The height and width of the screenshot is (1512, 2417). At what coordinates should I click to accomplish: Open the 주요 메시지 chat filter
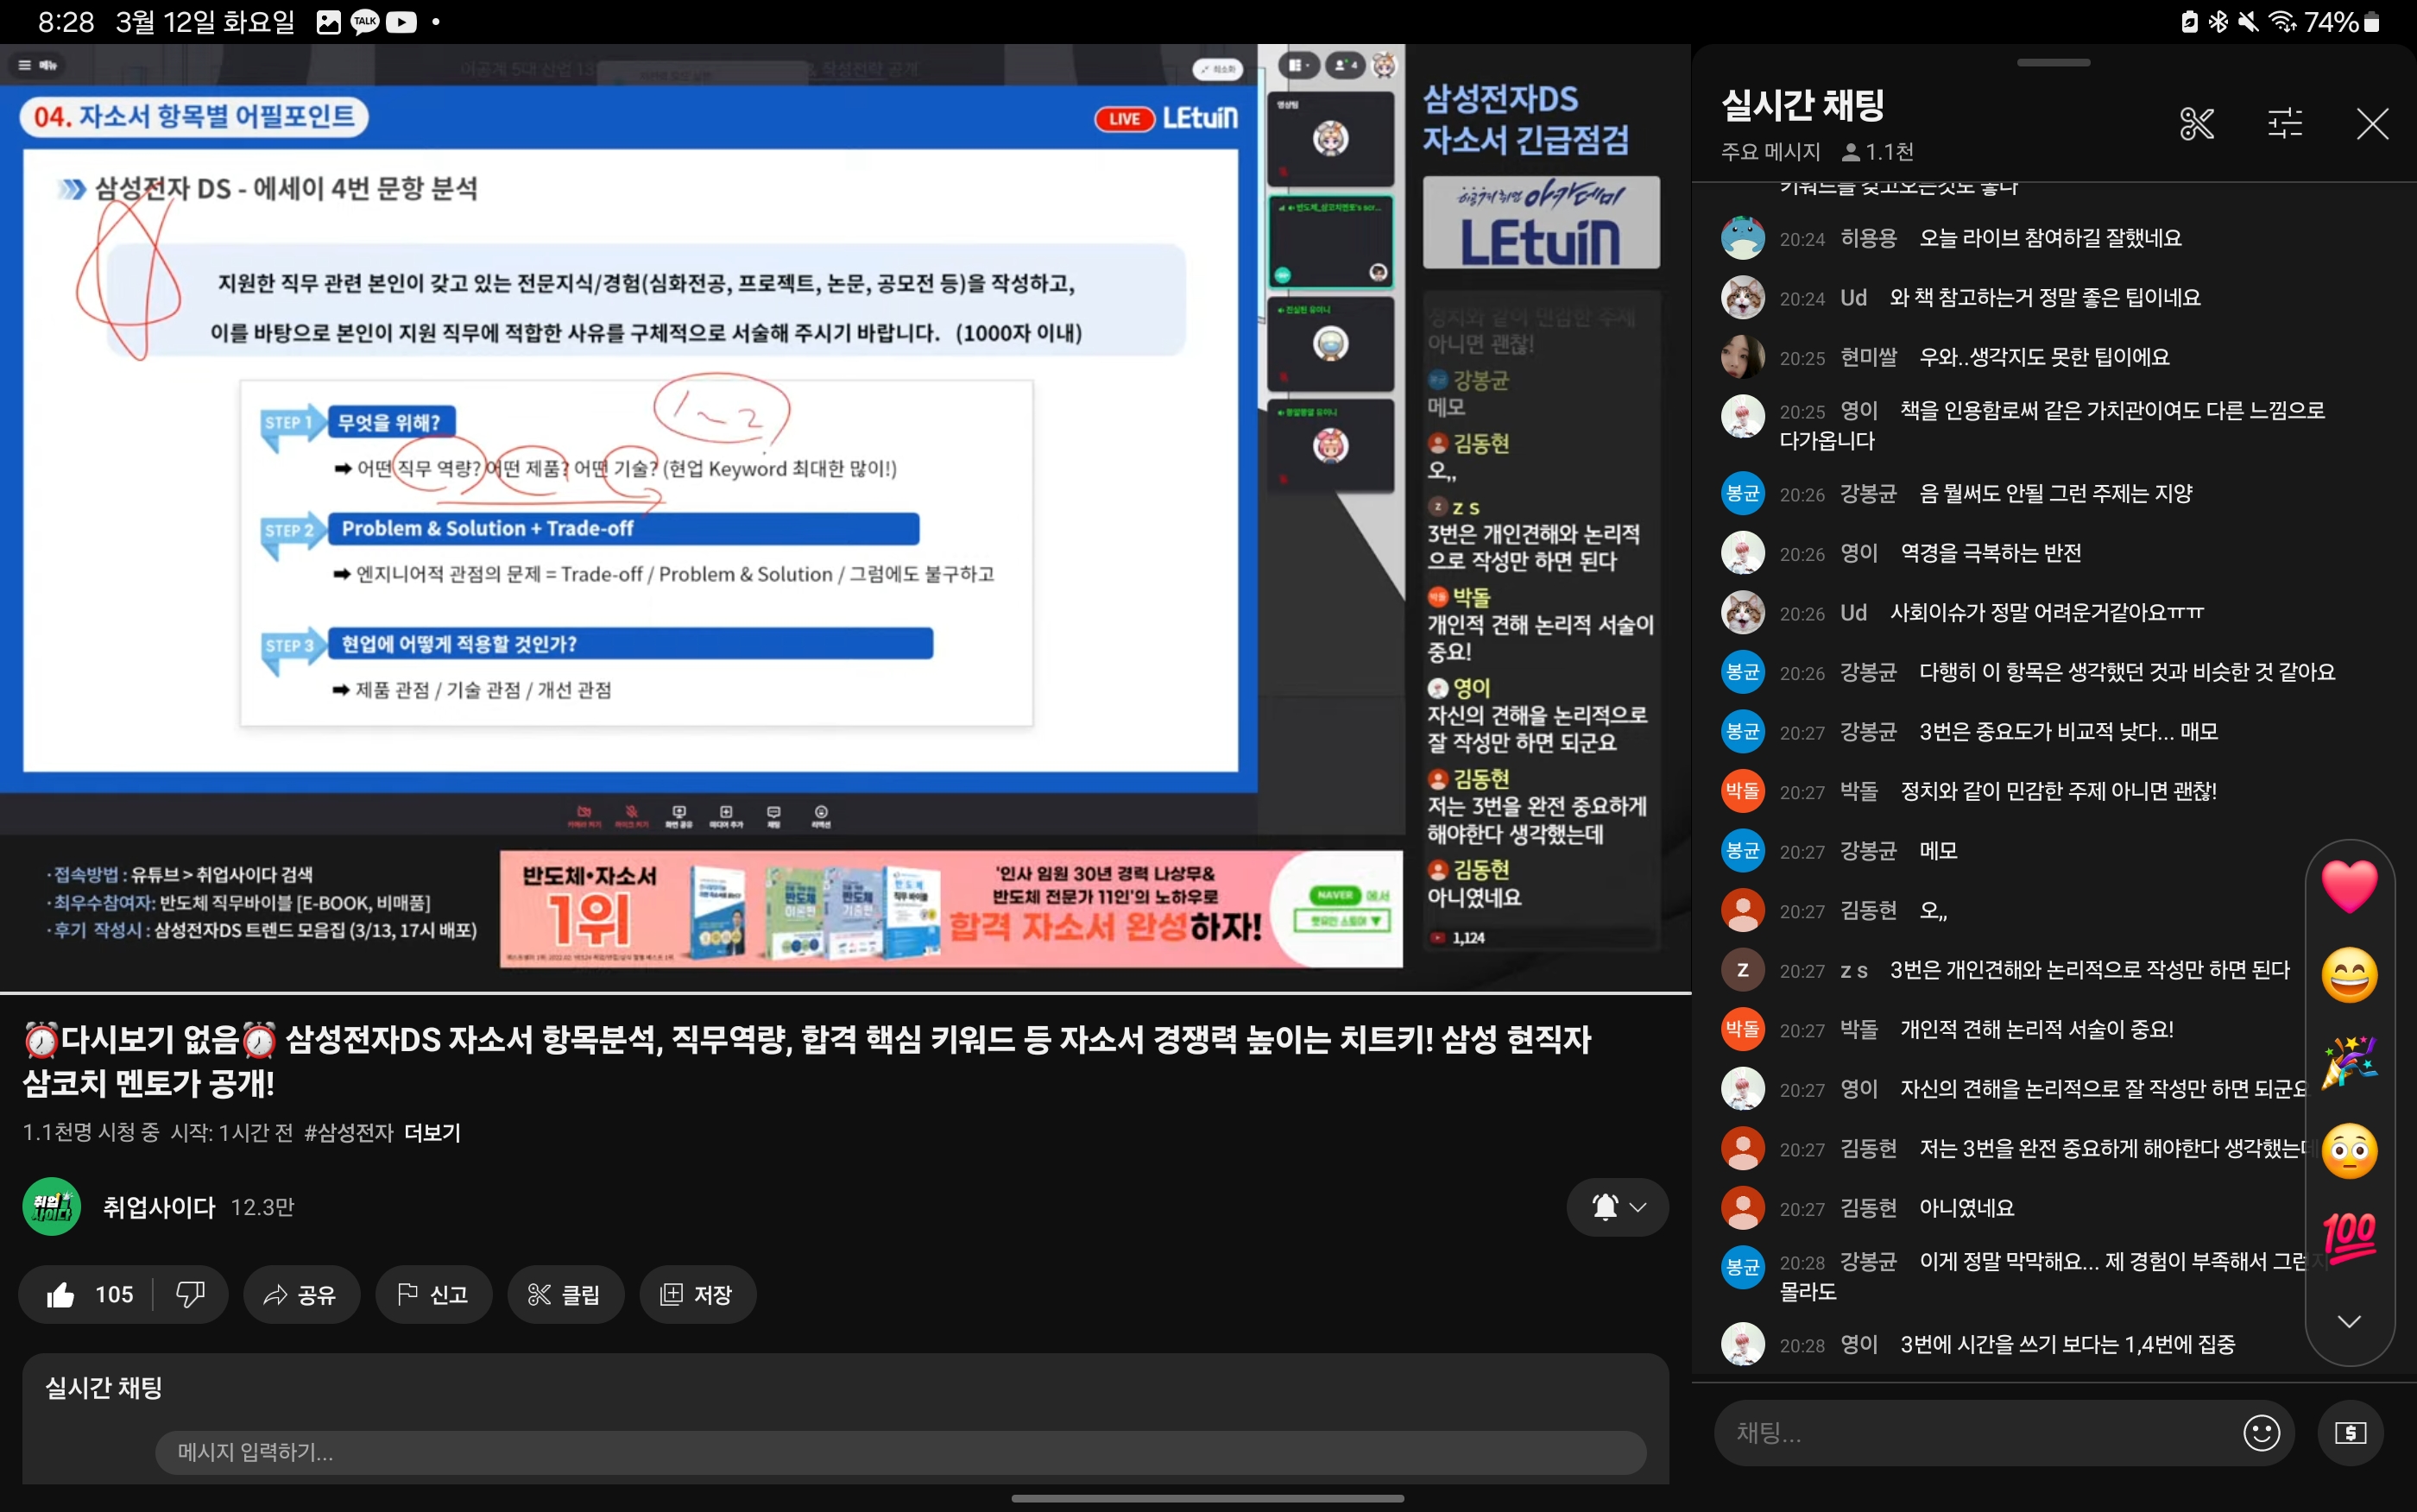[x=1770, y=152]
